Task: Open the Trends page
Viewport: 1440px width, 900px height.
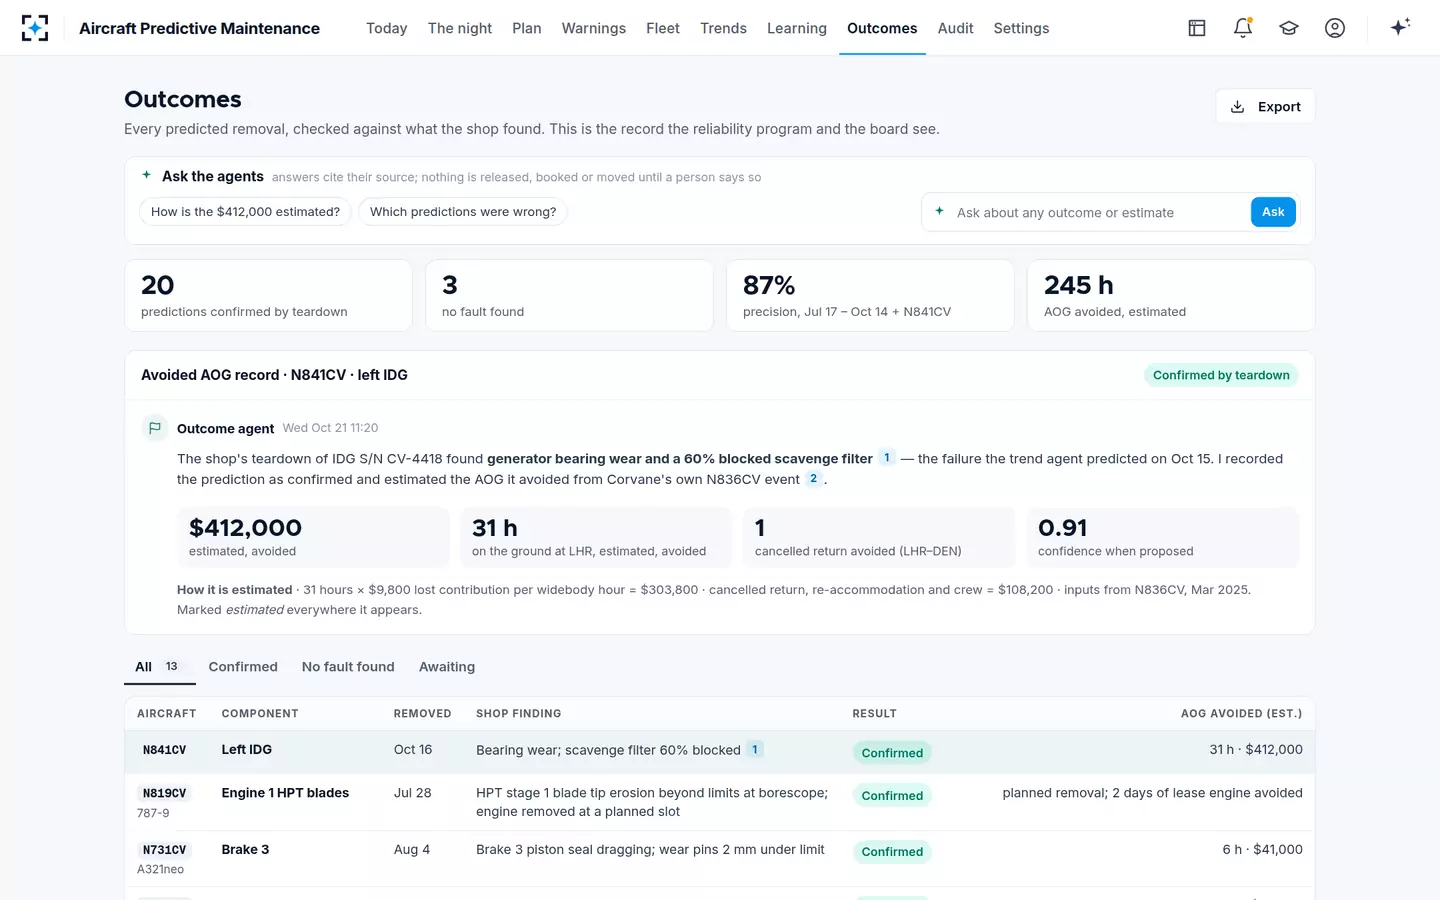Action: click(724, 28)
